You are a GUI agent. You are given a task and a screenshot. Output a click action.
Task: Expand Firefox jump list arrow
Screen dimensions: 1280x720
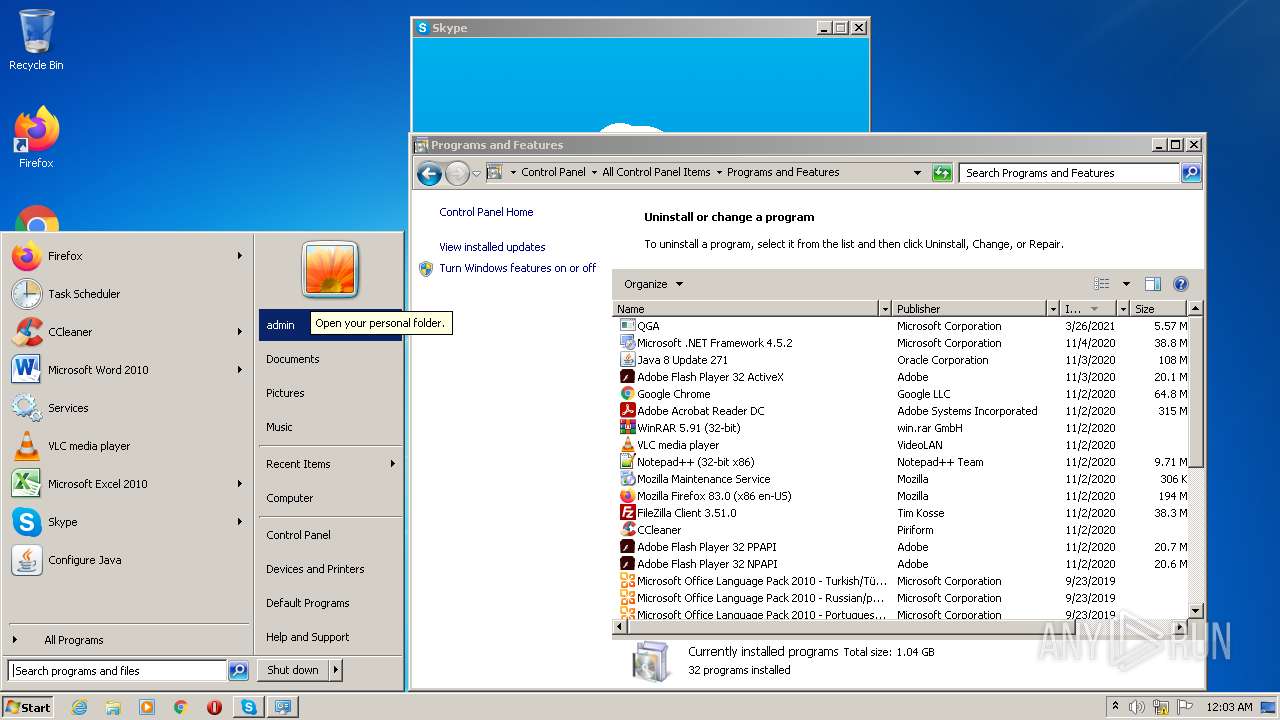pos(239,256)
